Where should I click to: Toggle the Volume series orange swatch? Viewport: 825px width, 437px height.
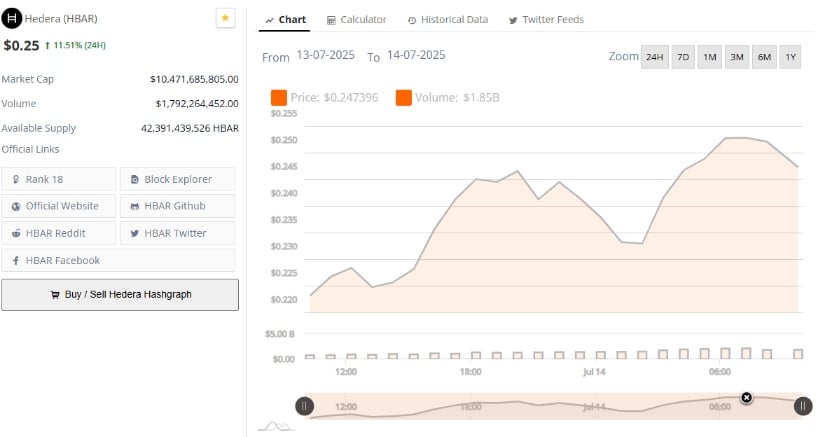pyautogui.click(x=404, y=97)
